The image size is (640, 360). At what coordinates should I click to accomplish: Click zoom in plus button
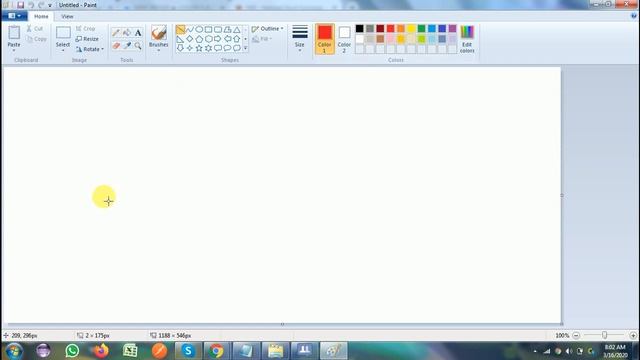(x=633, y=336)
